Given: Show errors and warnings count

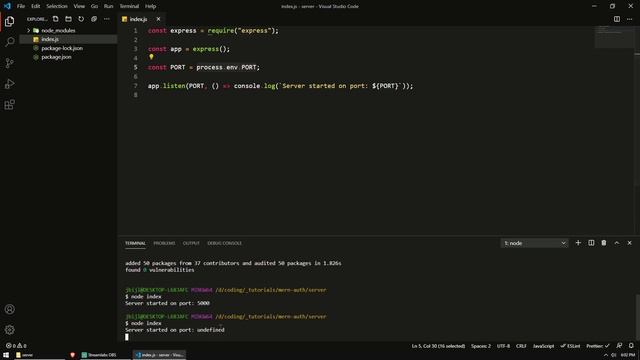Looking at the screenshot, I should coord(16,346).
